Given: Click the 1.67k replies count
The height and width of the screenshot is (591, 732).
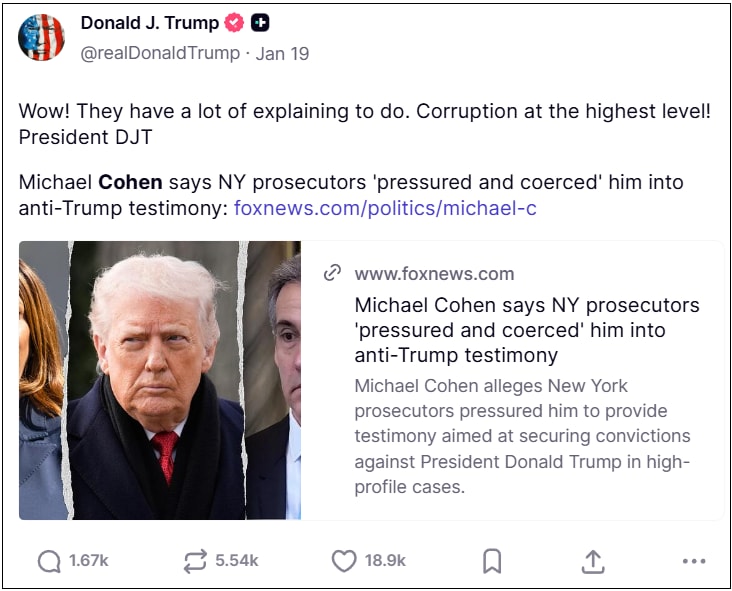Looking at the screenshot, I should 88,561.
